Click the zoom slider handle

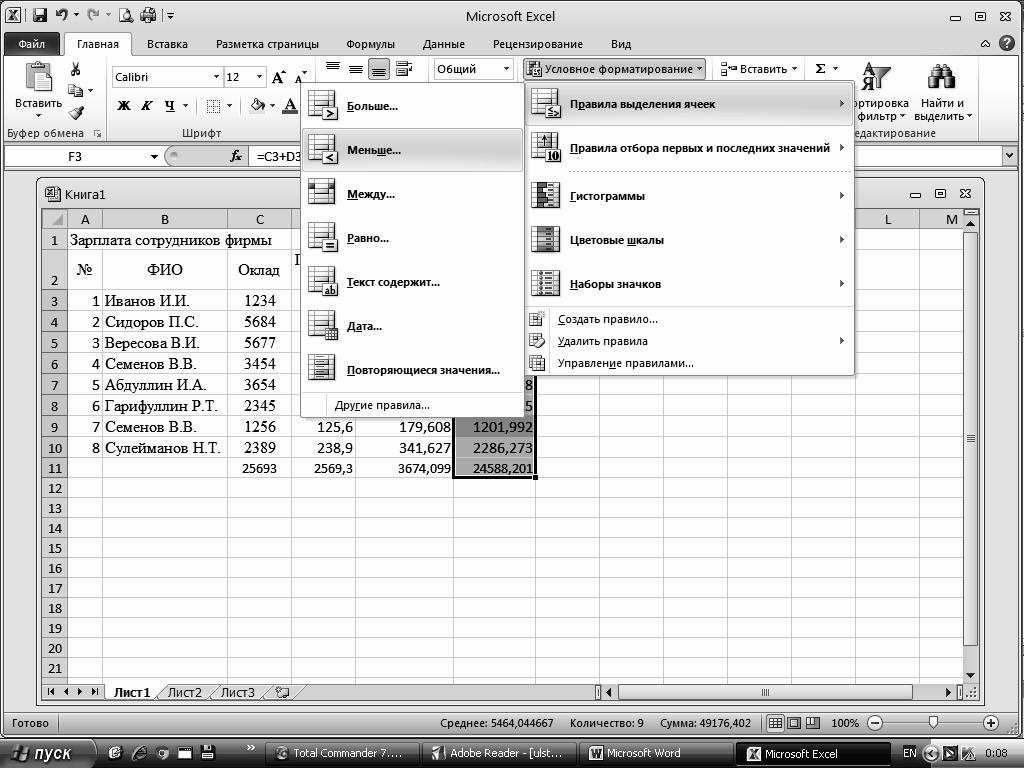933,722
